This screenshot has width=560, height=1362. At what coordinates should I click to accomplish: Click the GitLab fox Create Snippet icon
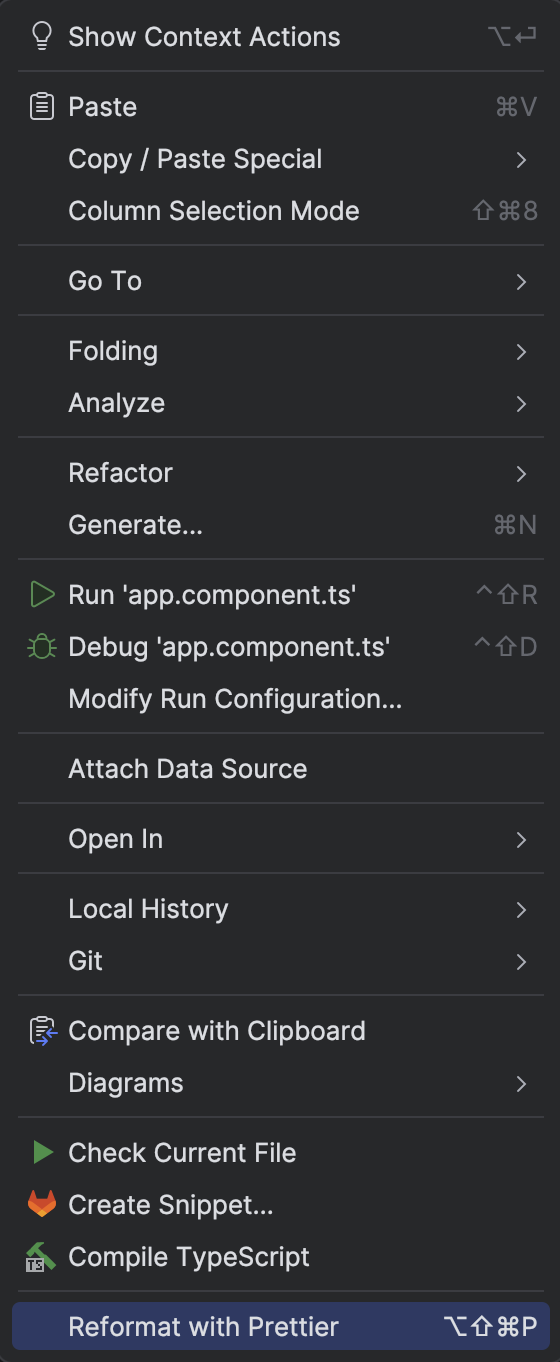click(x=41, y=1205)
